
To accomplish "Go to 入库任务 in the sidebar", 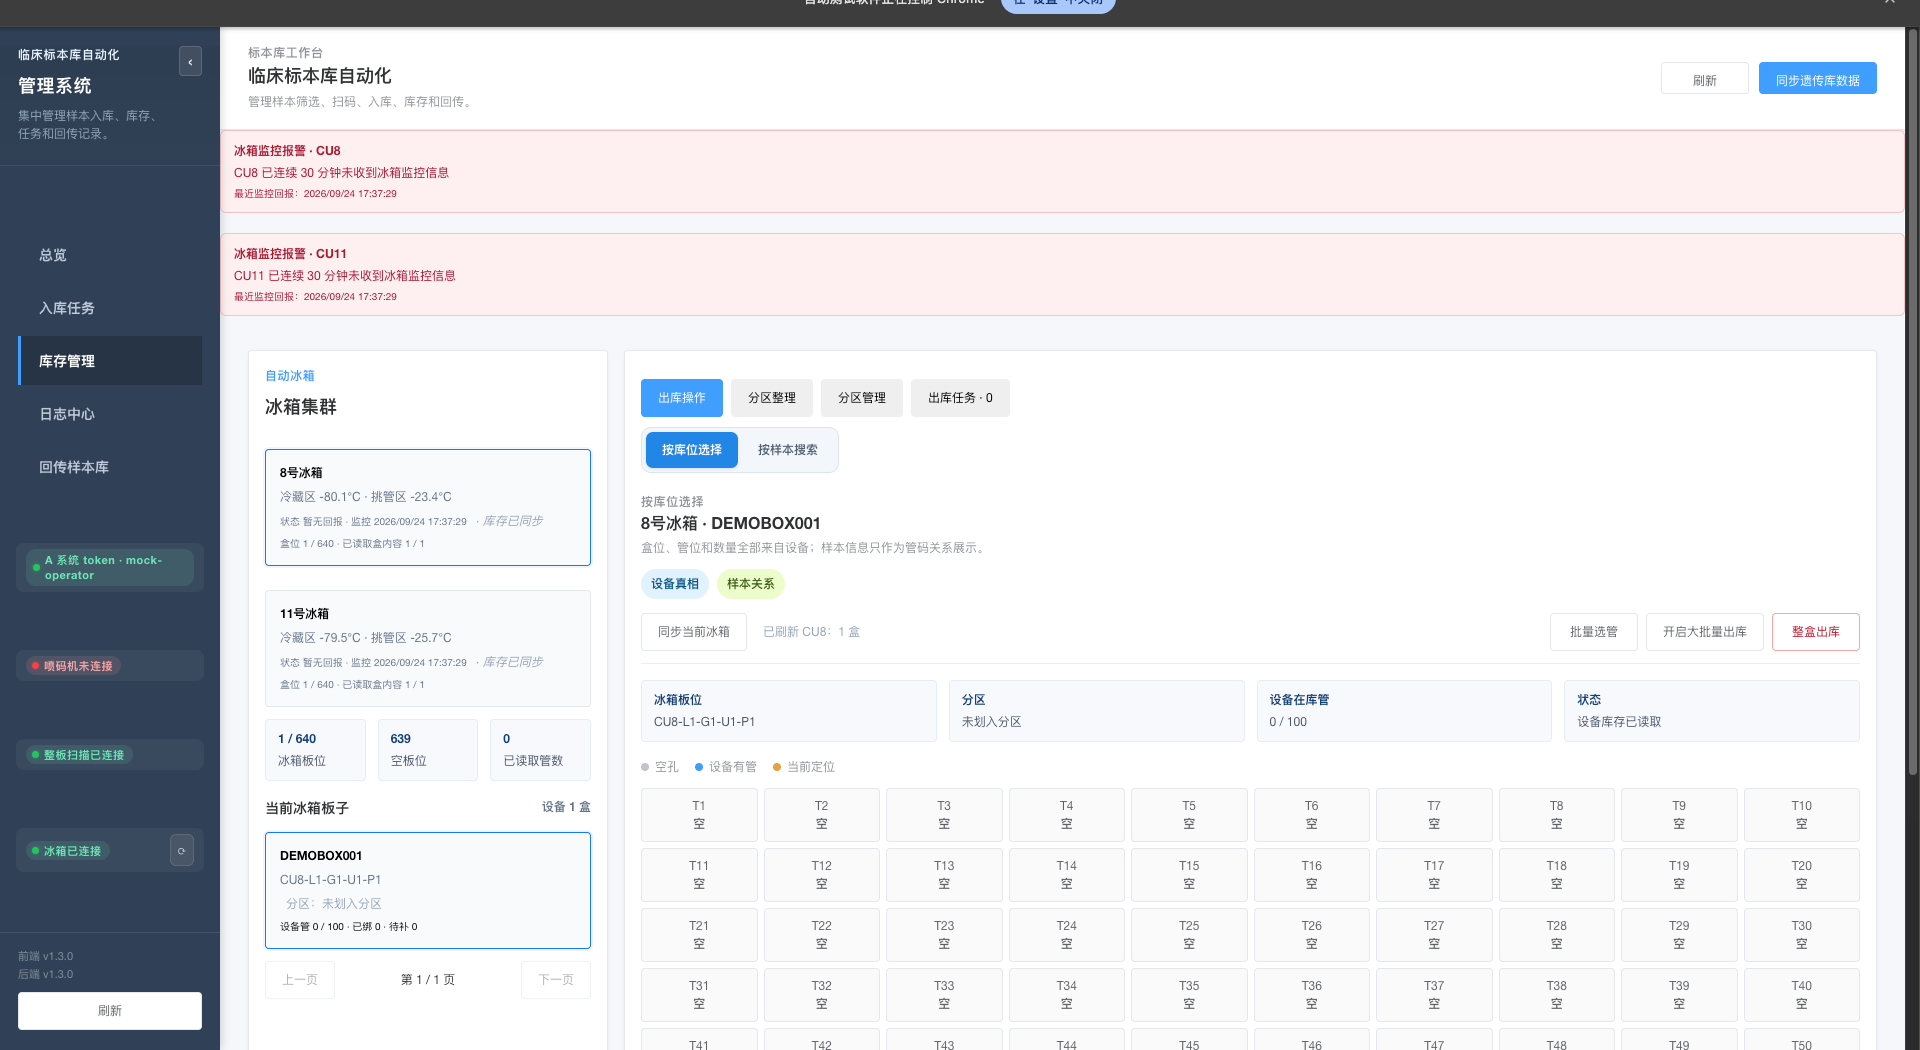I will (x=110, y=308).
